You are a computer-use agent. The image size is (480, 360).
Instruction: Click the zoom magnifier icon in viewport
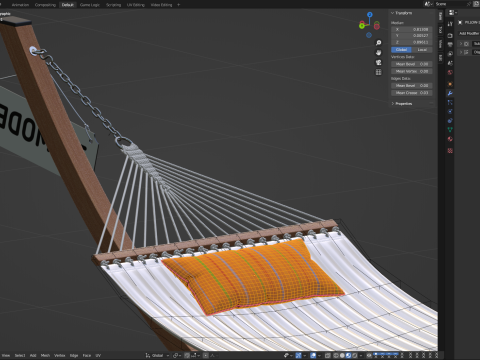(378, 43)
